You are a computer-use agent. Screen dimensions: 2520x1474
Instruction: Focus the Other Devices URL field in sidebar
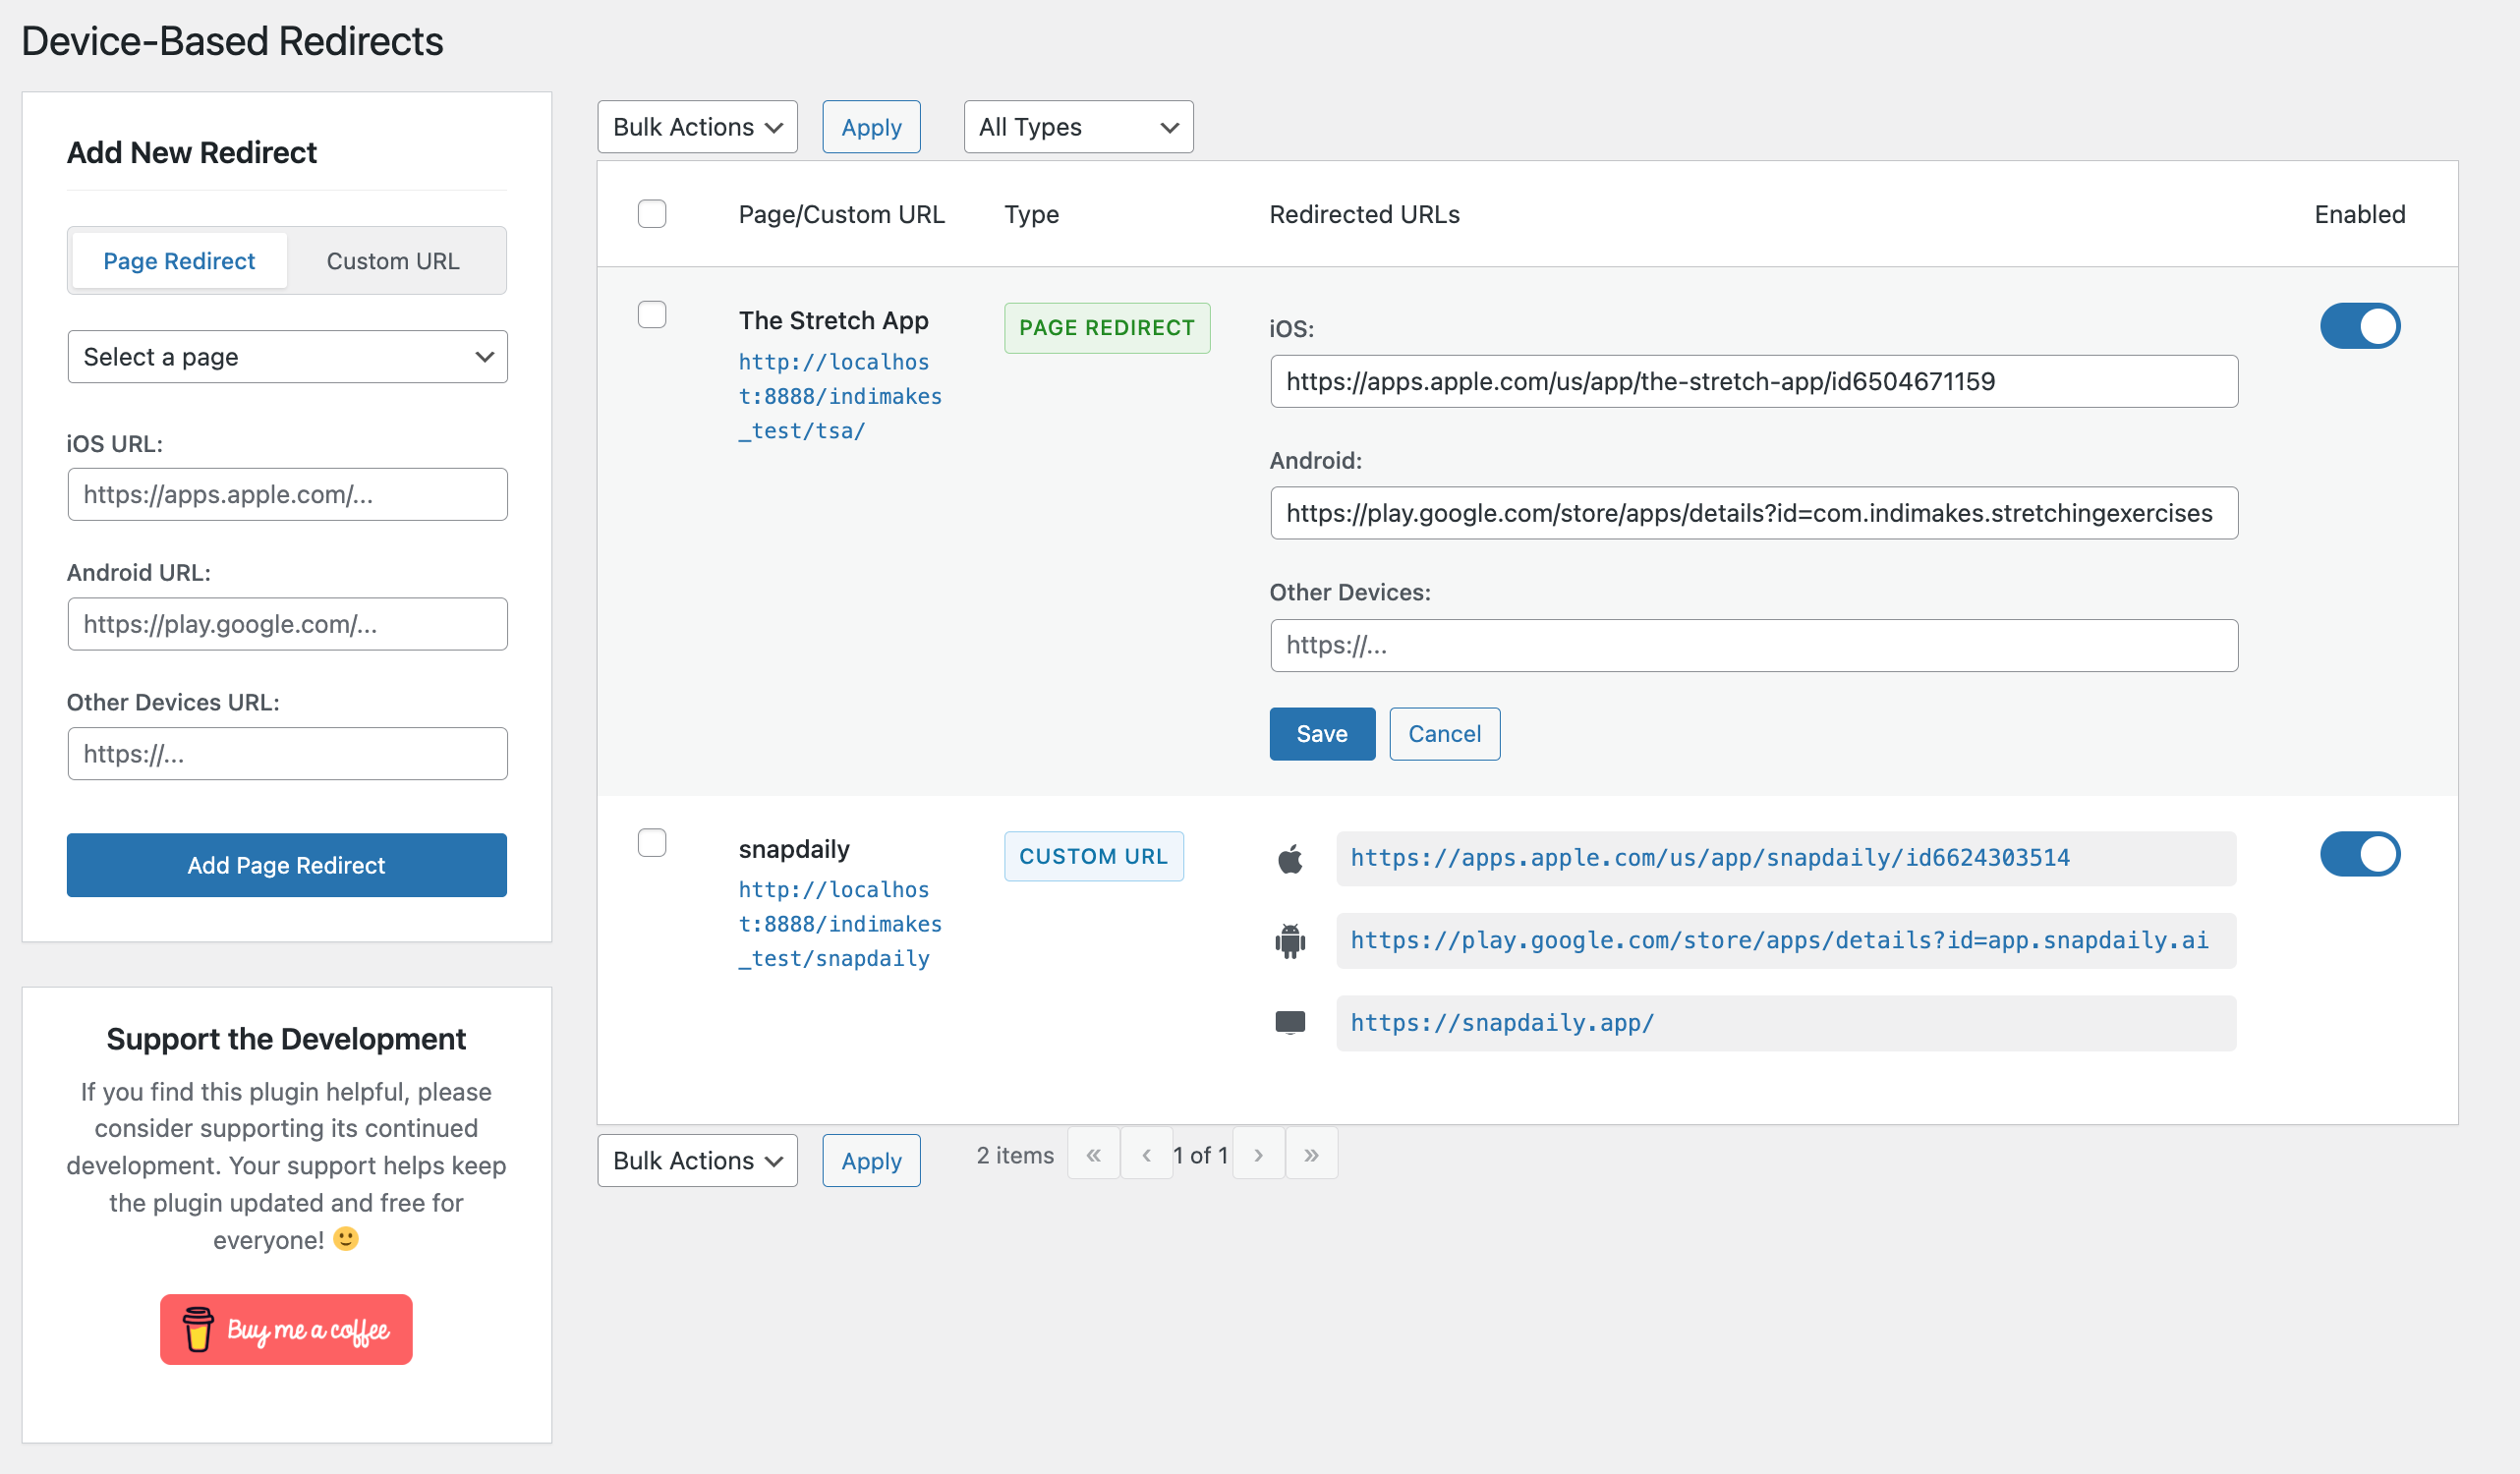tap(287, 754)
